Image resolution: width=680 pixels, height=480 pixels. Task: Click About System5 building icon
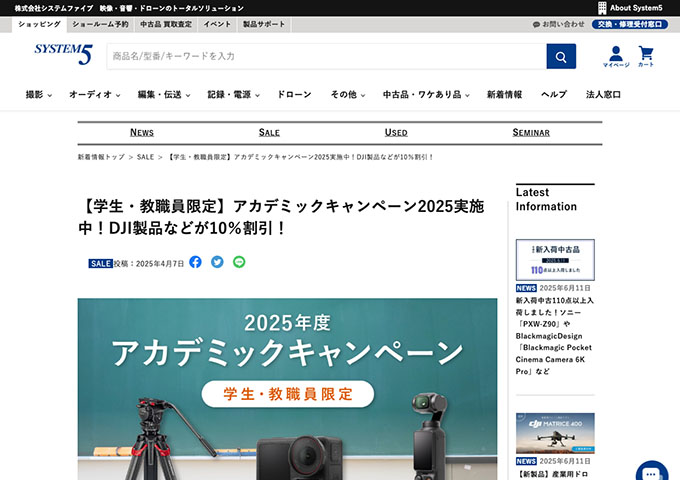pyautogui.click(x=602, y=8)
